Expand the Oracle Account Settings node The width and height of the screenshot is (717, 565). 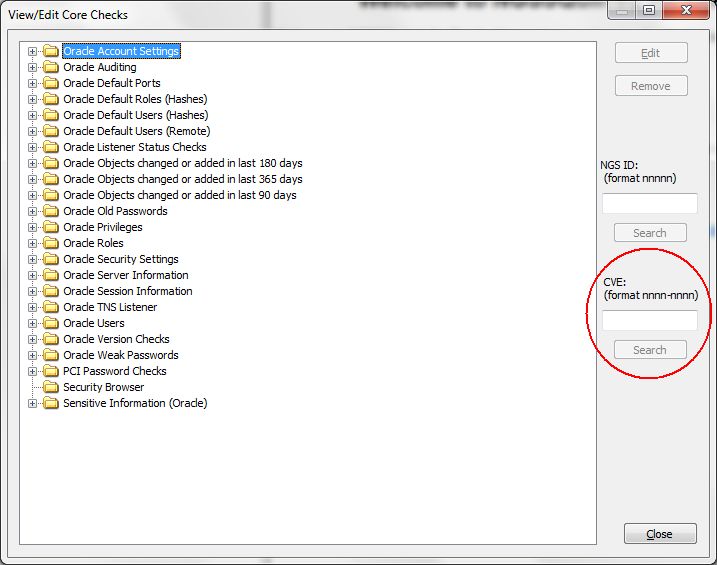32,51
